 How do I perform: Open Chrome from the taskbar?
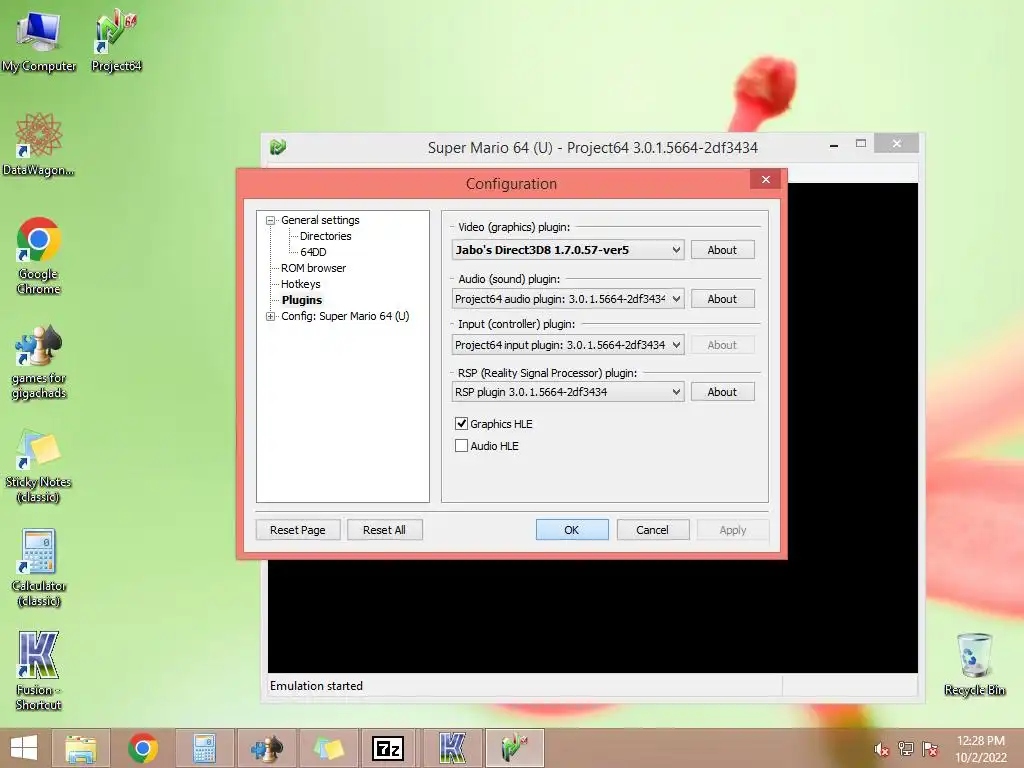[142, 748]
